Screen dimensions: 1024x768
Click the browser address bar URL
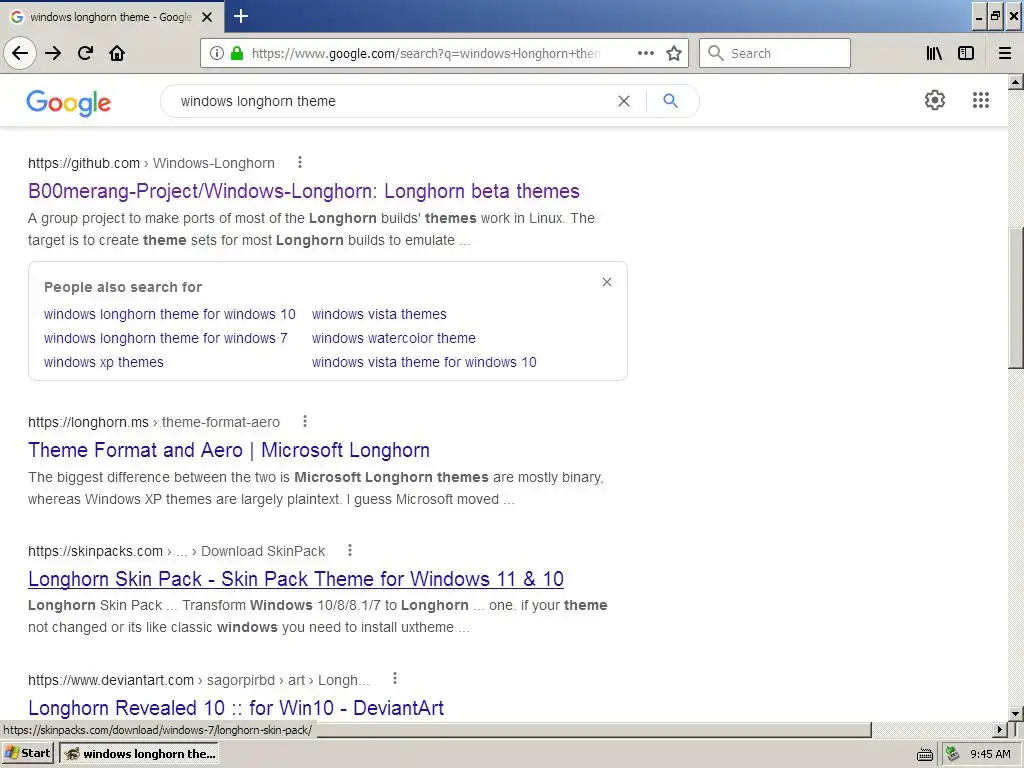pyautogui.click(x=426, y=54)
